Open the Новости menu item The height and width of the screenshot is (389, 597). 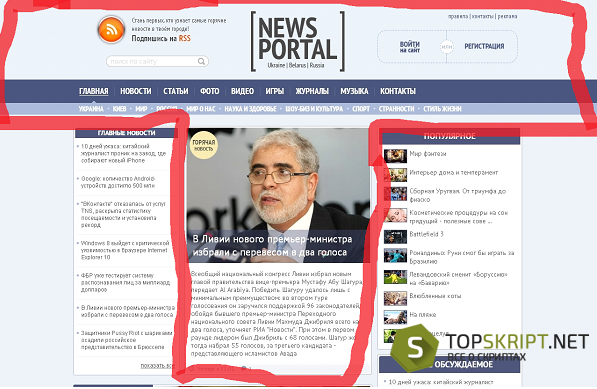coord(136,91)
